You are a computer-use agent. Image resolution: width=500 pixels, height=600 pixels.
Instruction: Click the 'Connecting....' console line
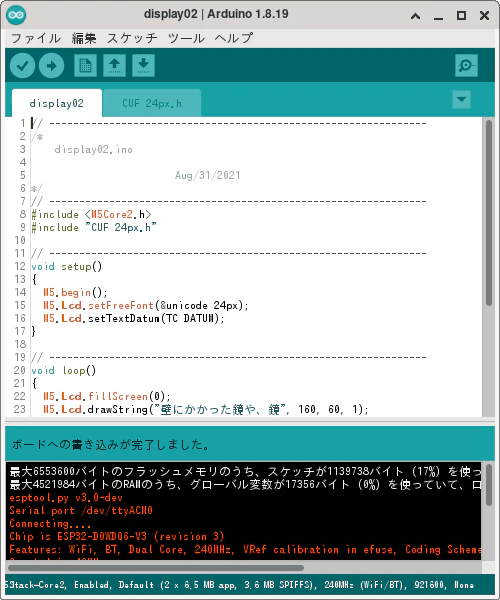tap(50, 523)
